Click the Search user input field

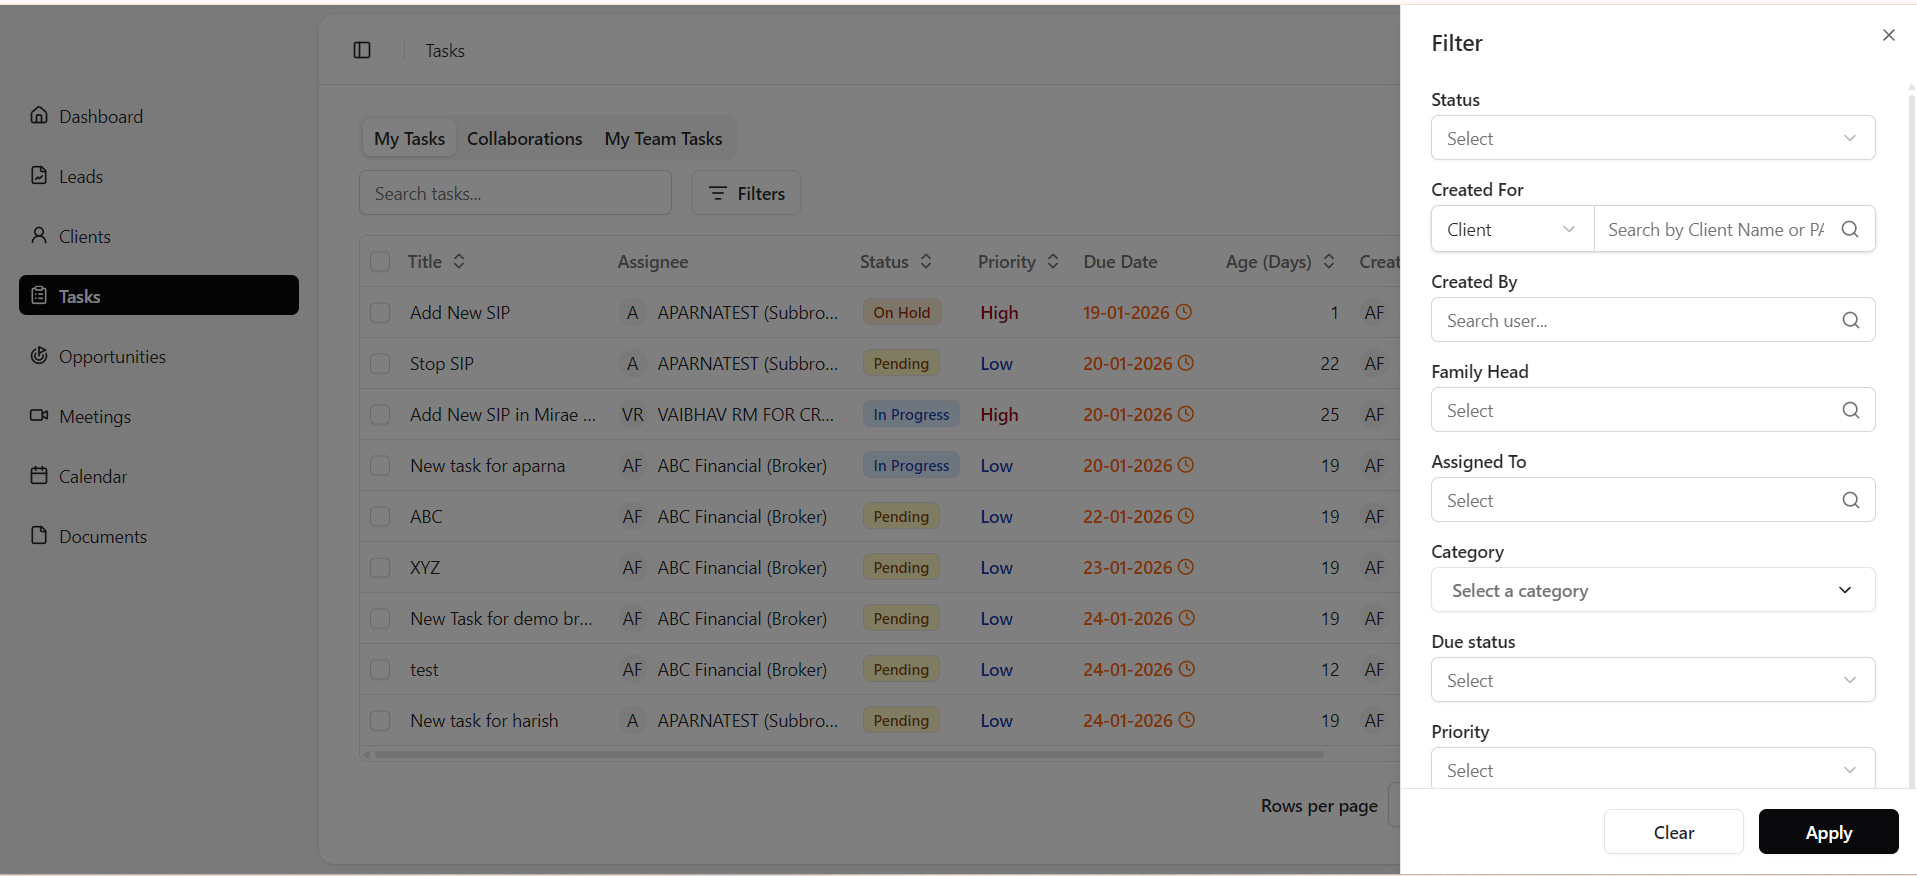[x=1653, y=320]
